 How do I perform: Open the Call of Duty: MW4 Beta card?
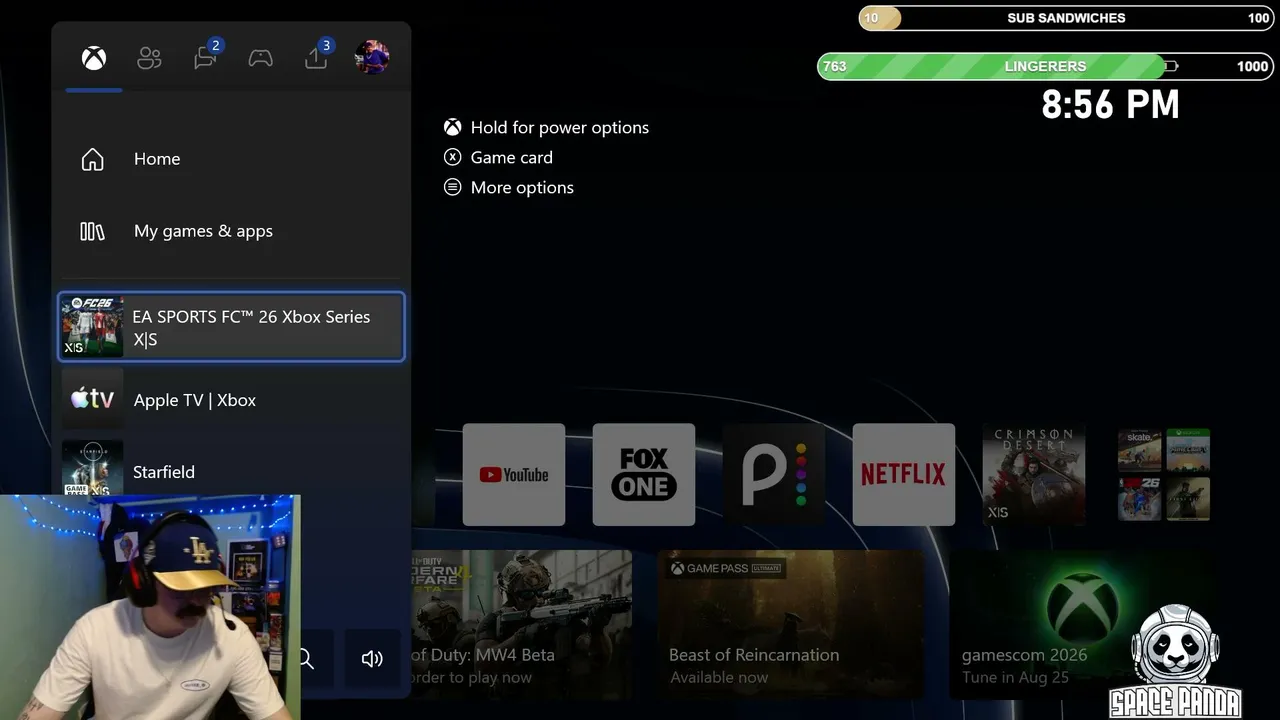tap(521, 624)
